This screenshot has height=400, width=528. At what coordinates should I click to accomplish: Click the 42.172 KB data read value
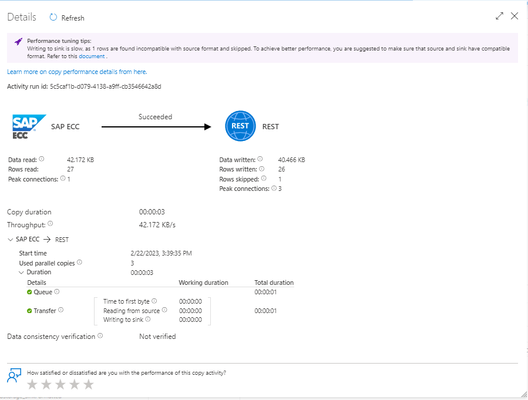pyautogui.click(x=80, y=160)
